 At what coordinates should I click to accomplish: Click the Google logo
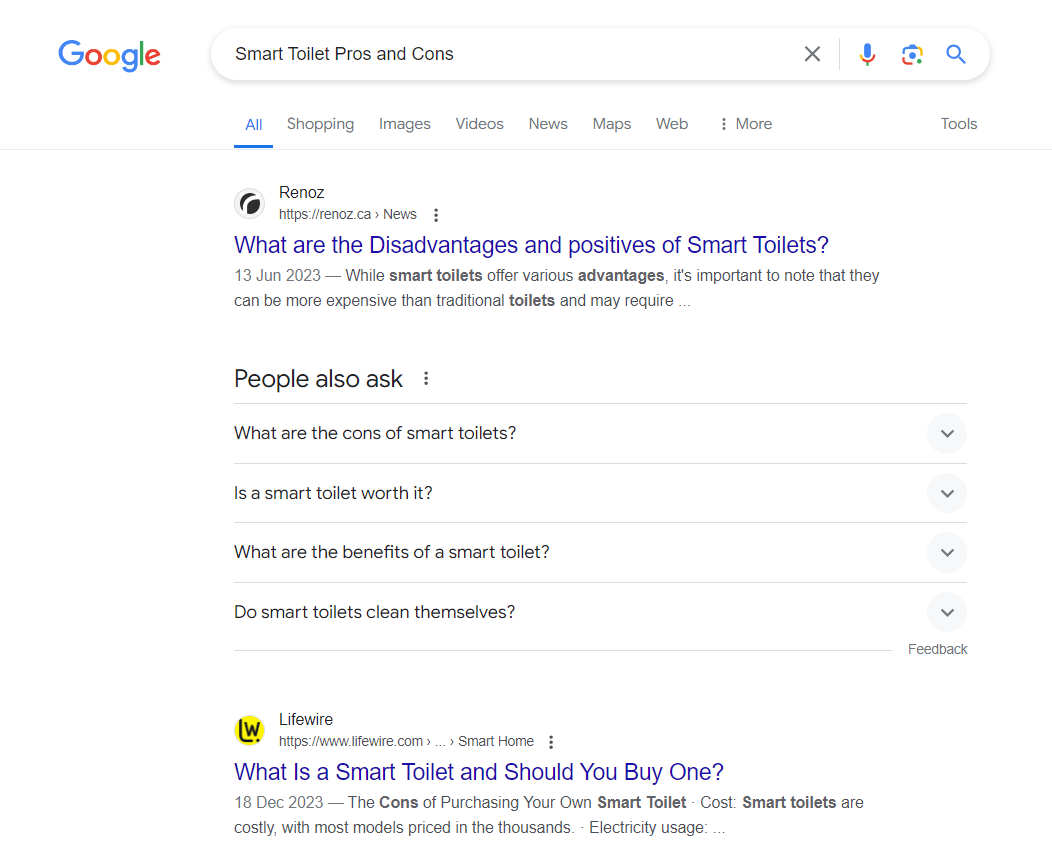[109, 55]
